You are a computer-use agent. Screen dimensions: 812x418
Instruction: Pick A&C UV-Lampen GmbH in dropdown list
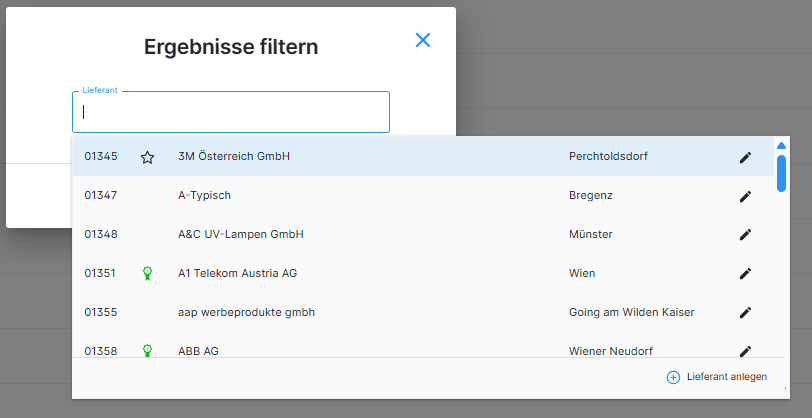[x=240, y=235]
